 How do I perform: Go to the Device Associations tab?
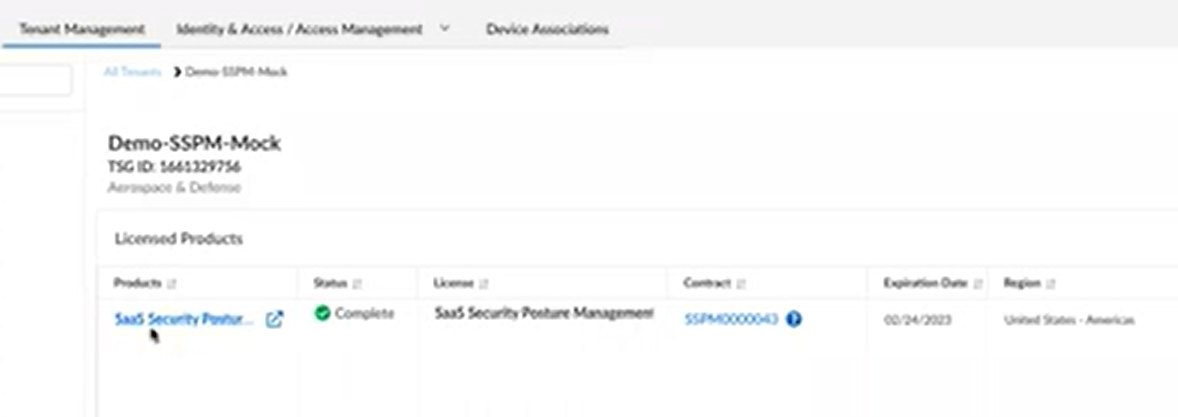coord(547,29)
